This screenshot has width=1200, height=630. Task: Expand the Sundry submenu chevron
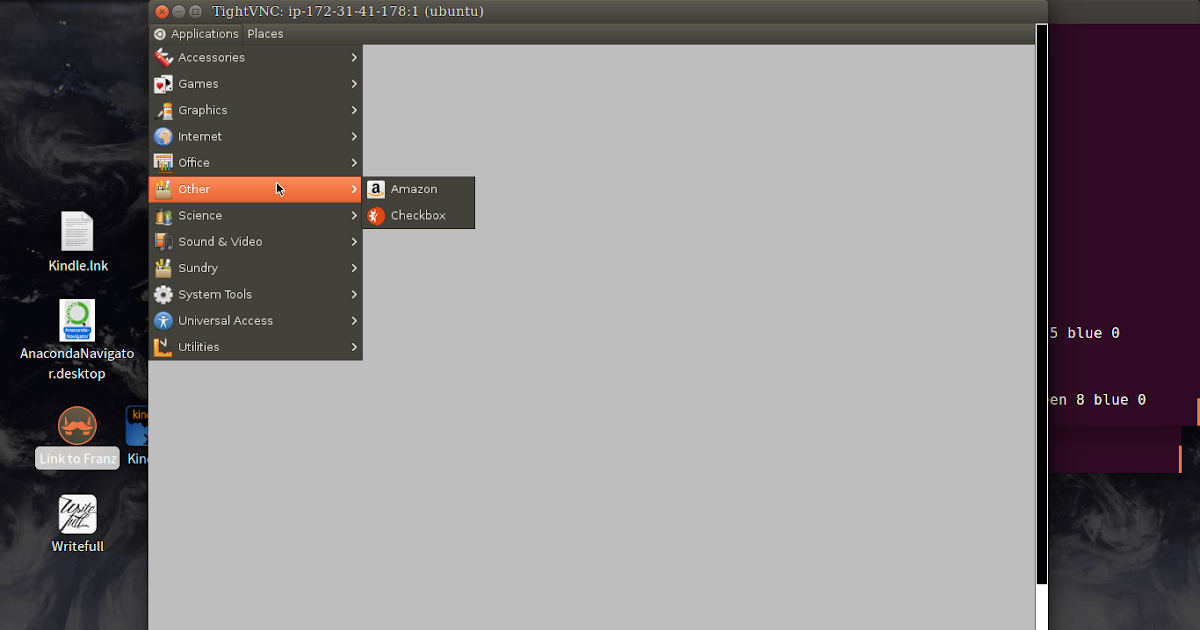355,267
